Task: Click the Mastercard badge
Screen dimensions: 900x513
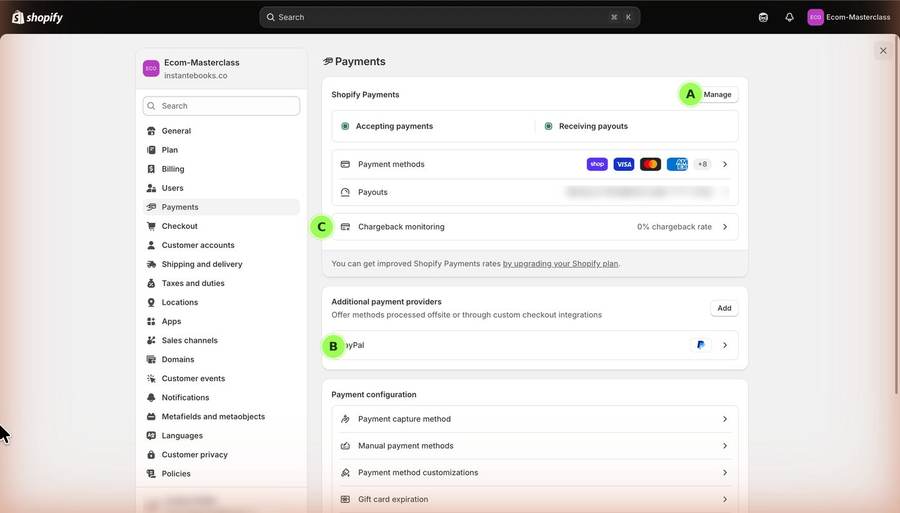Action: pyautogui.click(x=650, y=164)
